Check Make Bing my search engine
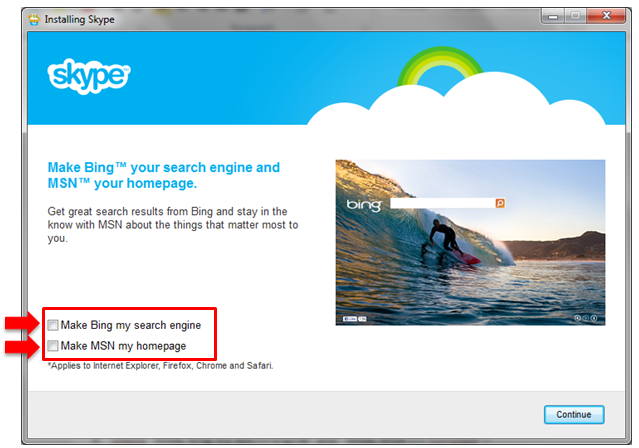Image resolution: width=639 pixels, height=448 pixels. (x=53, y=325)
